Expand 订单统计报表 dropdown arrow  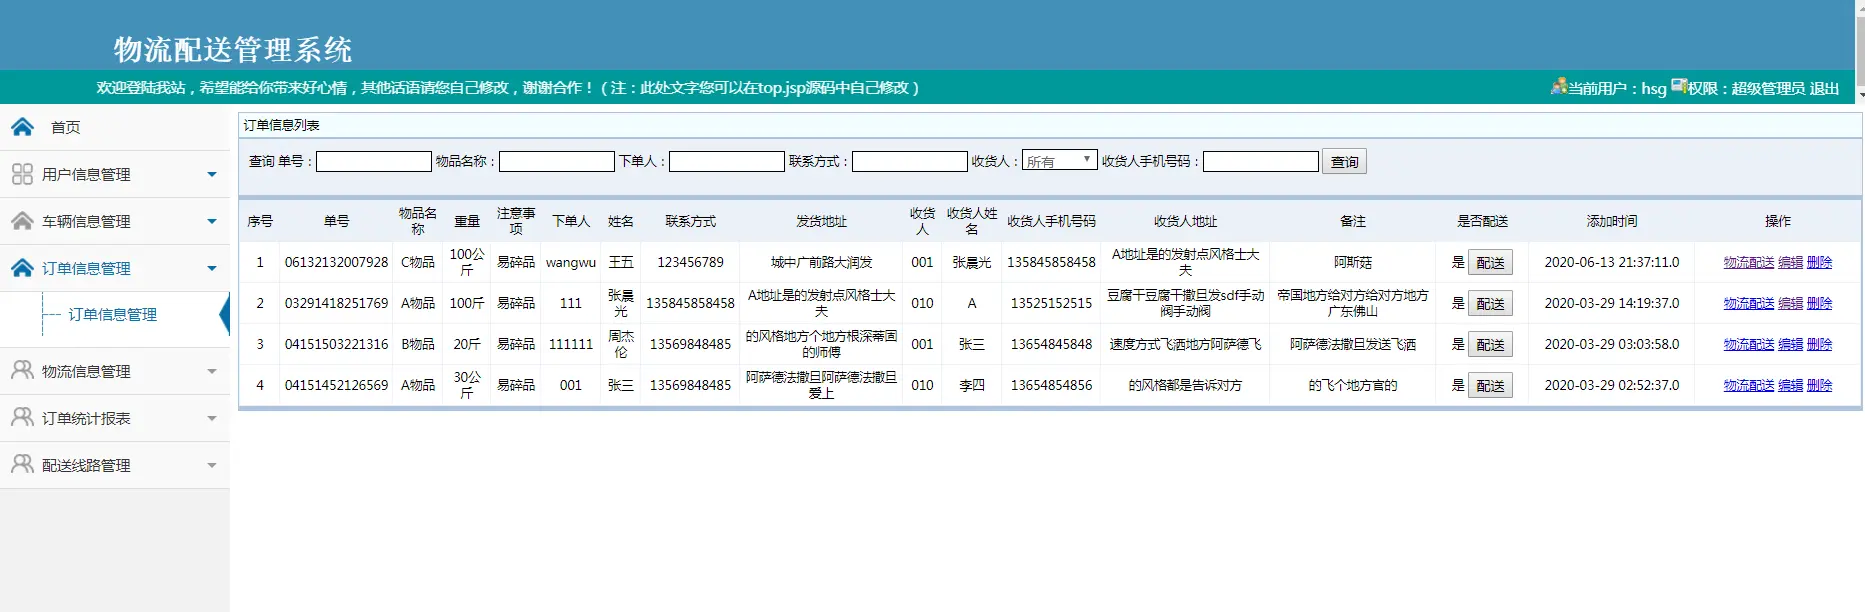point(212,418)
